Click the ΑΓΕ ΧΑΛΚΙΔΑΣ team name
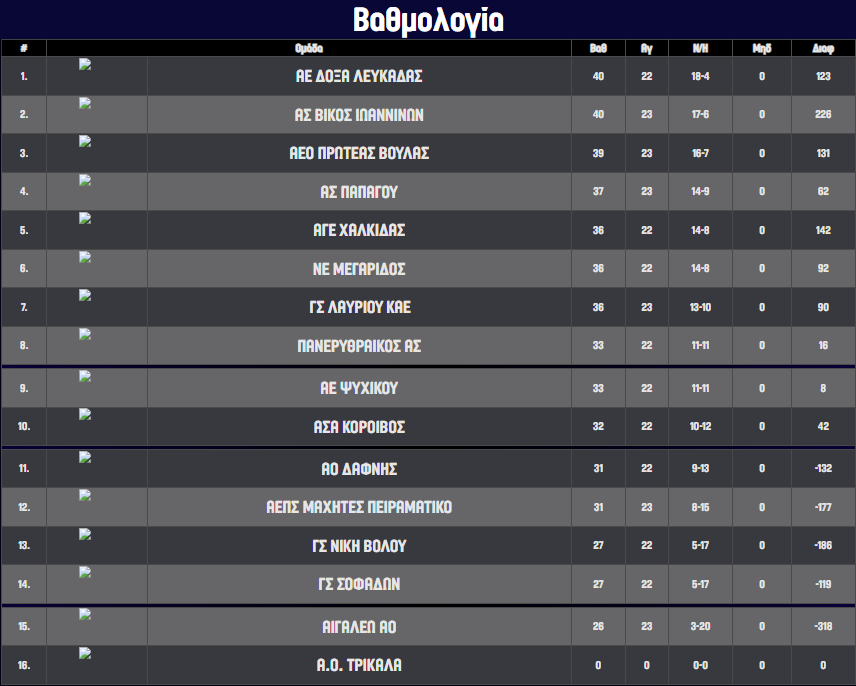Viewport: 856px width, 686px height. click(x=359, y=230)
